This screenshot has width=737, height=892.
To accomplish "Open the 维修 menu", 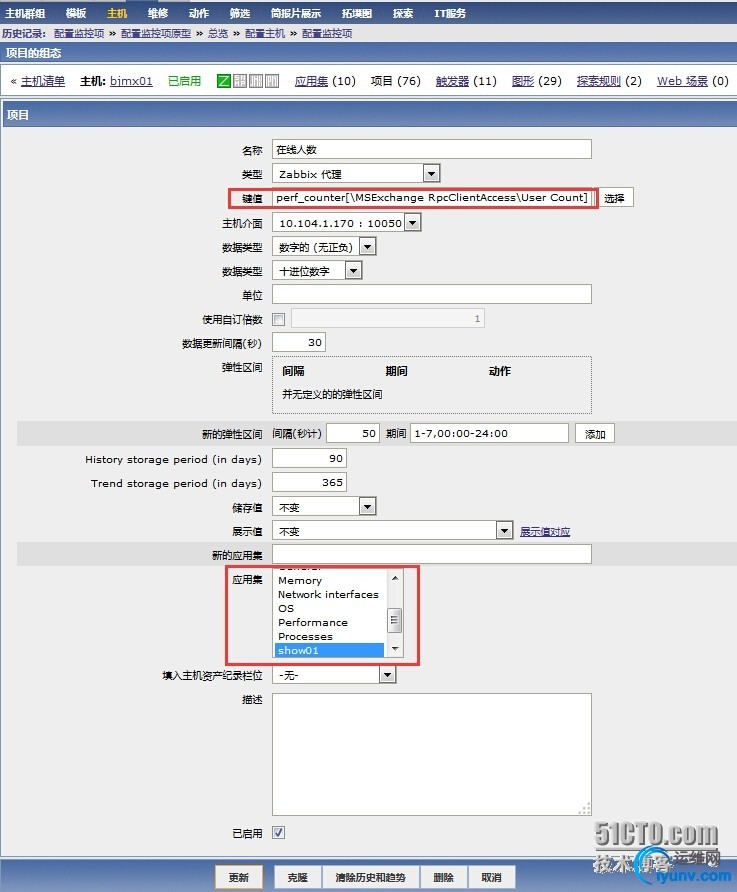I will coord(158,13).
